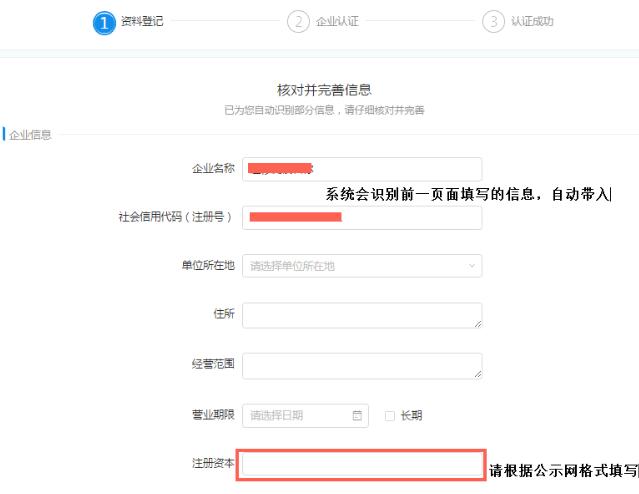Click the calendar icon in 营业期限 field
639x494 pixels.
click(358, 416)
